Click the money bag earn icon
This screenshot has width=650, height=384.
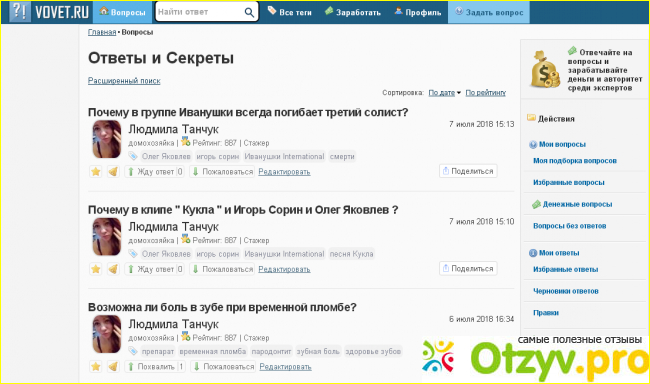click(545, 69)
